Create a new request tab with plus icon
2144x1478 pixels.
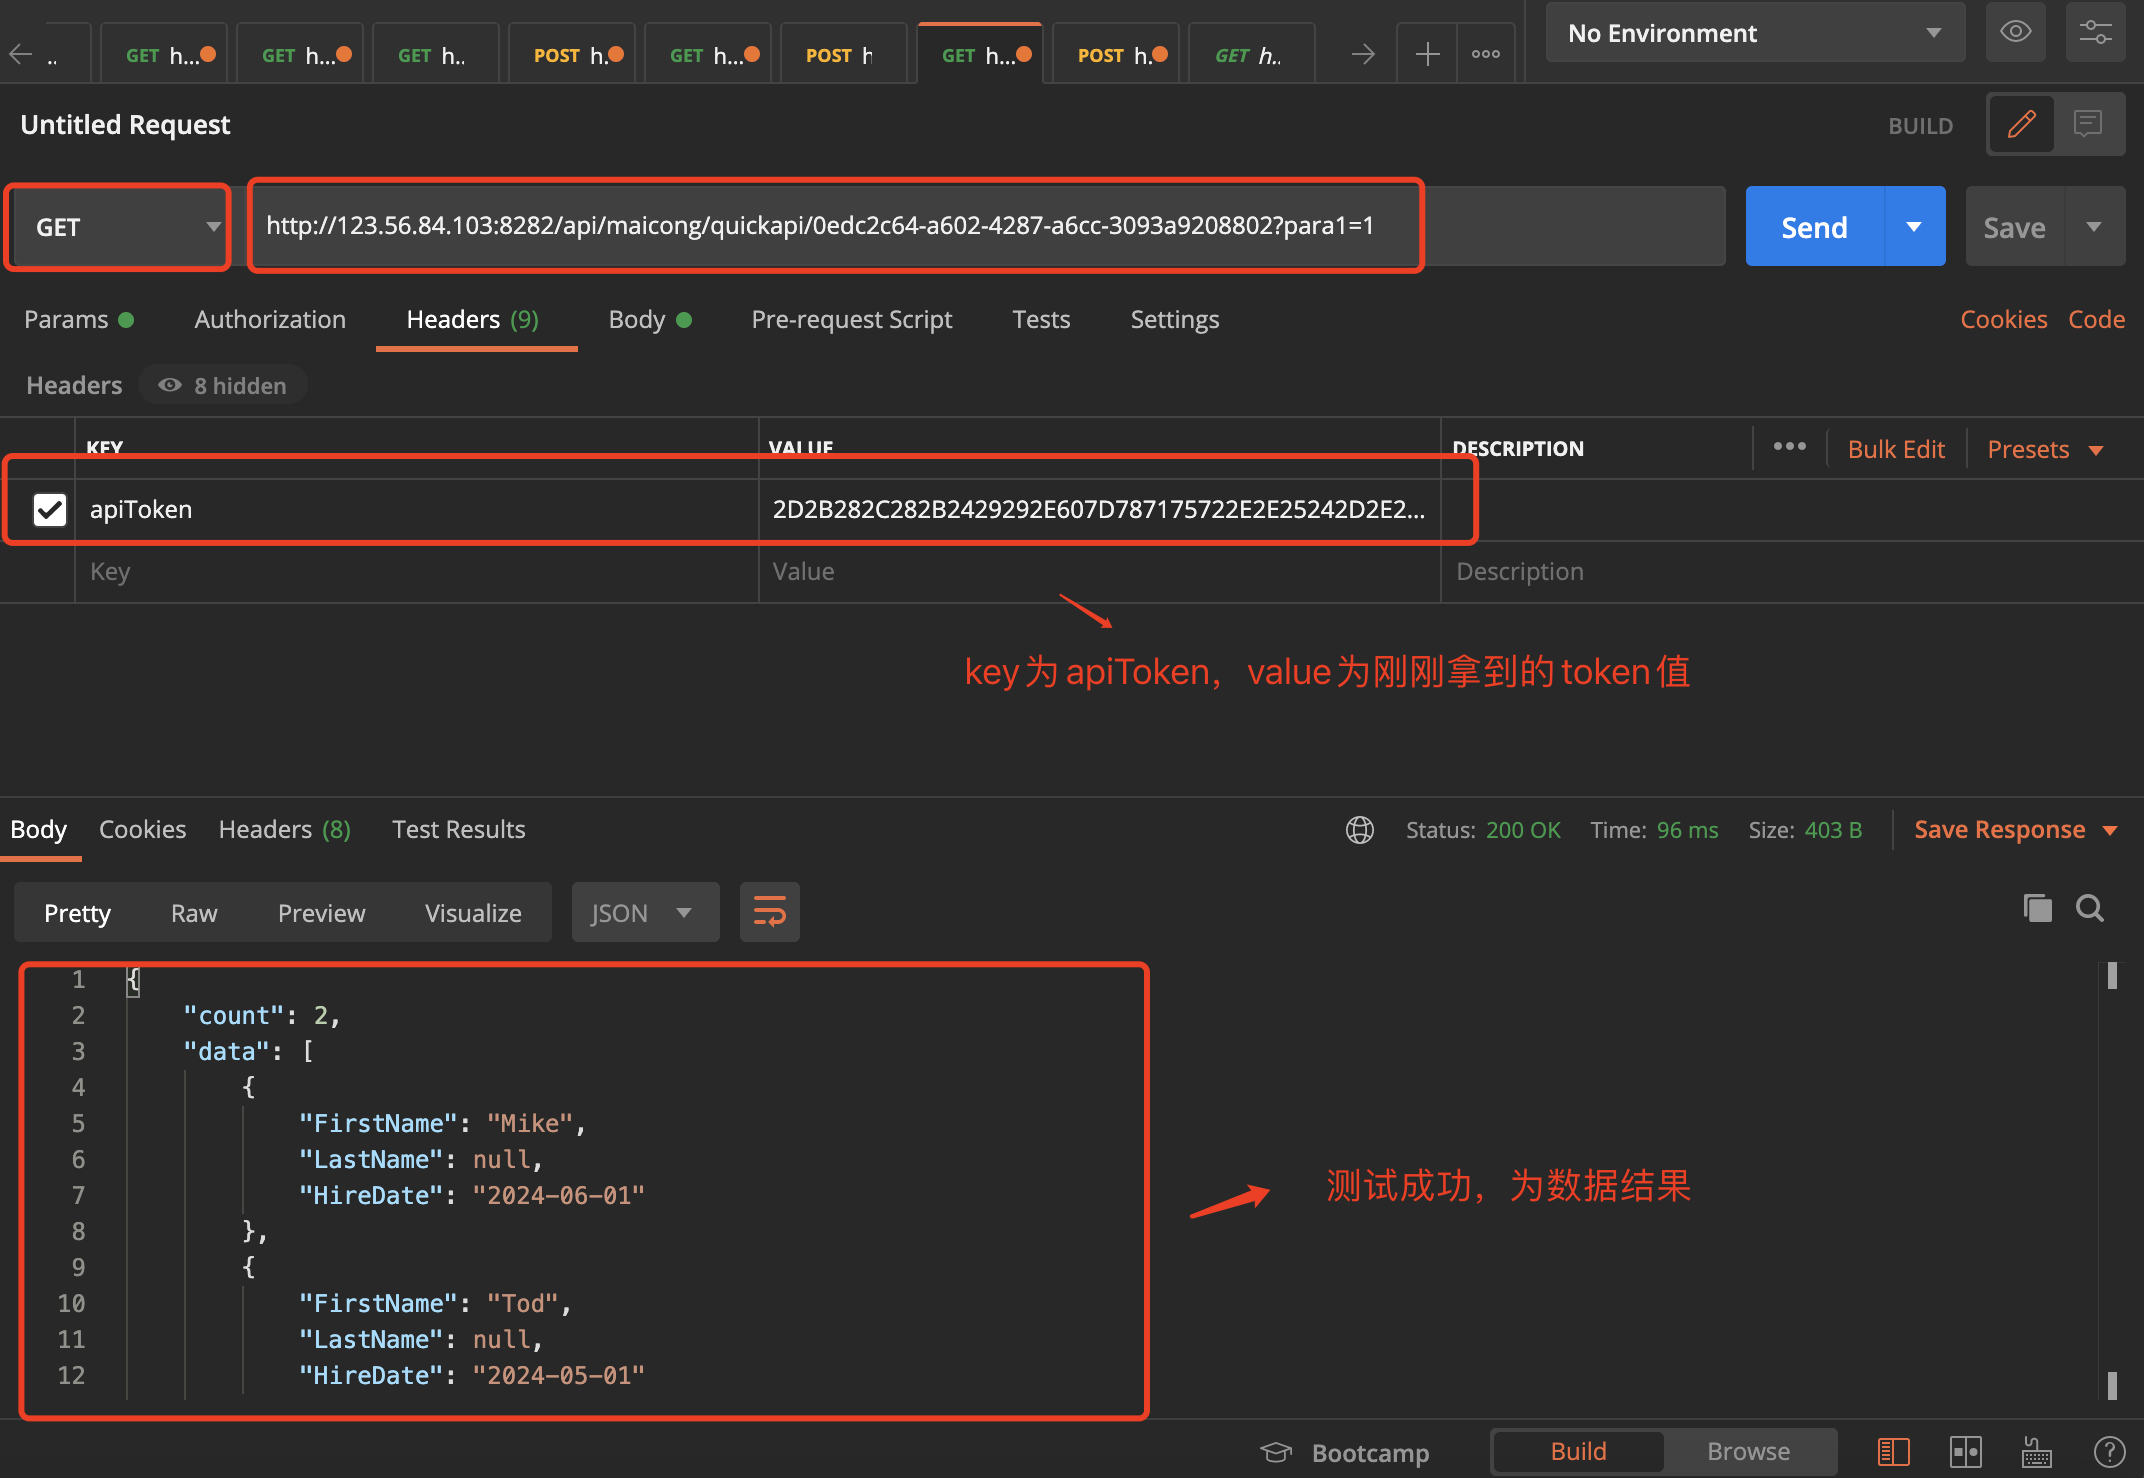(x=1426, y=53)
